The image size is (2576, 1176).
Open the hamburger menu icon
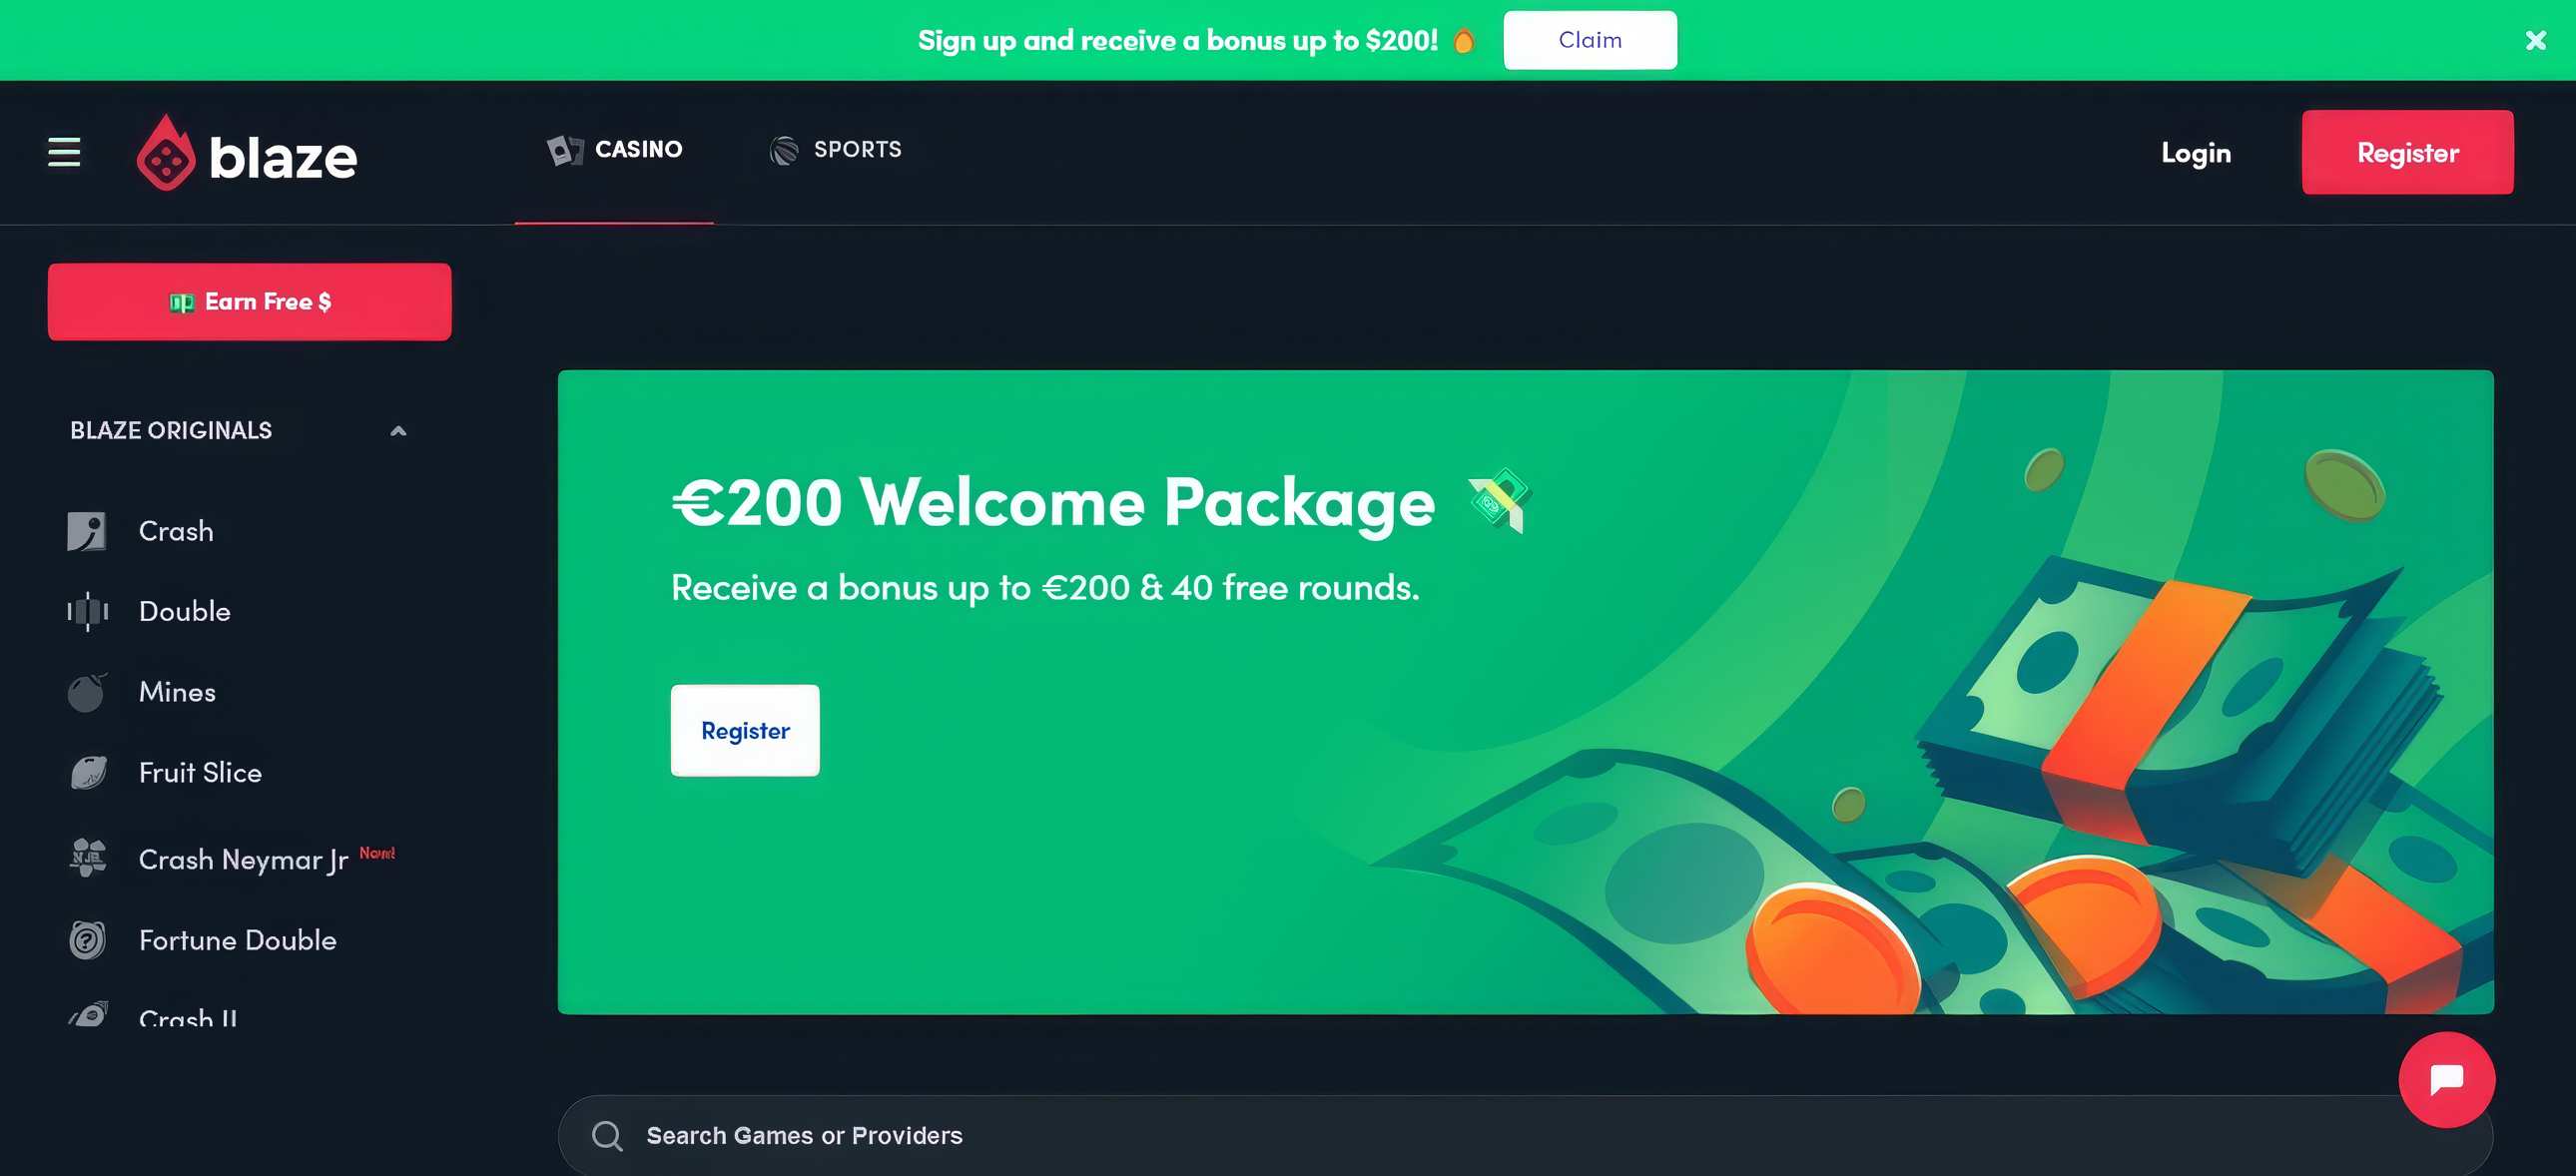(64, 152)
